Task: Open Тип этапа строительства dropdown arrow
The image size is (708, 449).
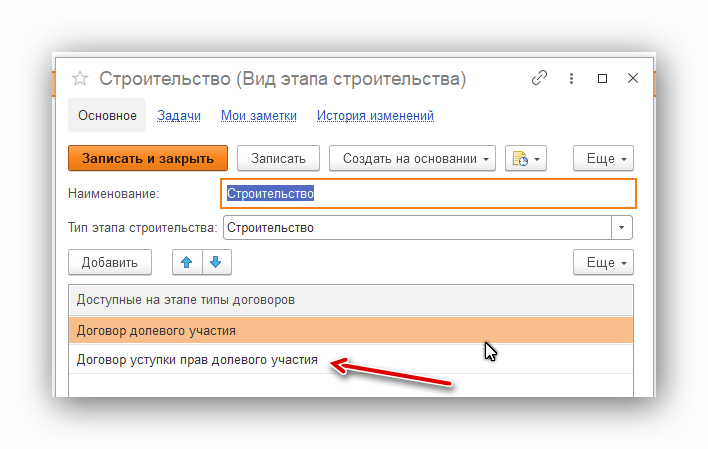Action: [x=622, y=228]
